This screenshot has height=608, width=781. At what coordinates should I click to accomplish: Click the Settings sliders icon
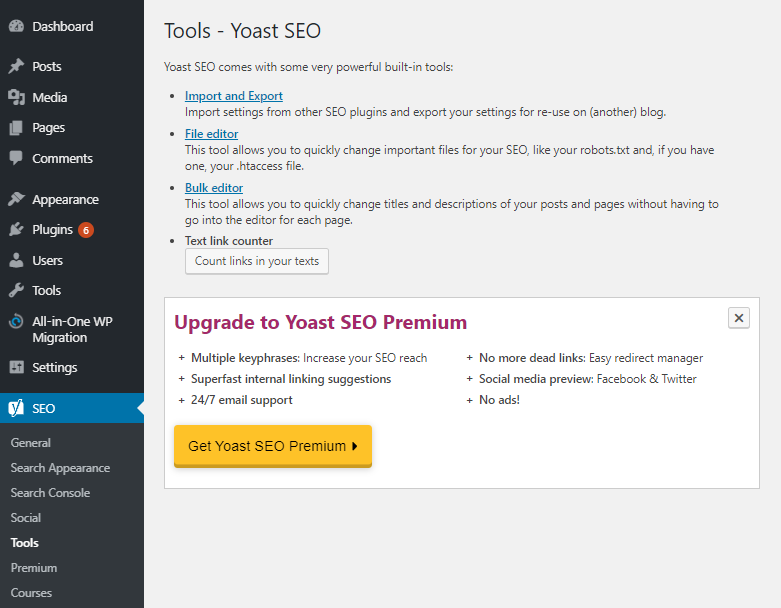(x=16, y=367)
